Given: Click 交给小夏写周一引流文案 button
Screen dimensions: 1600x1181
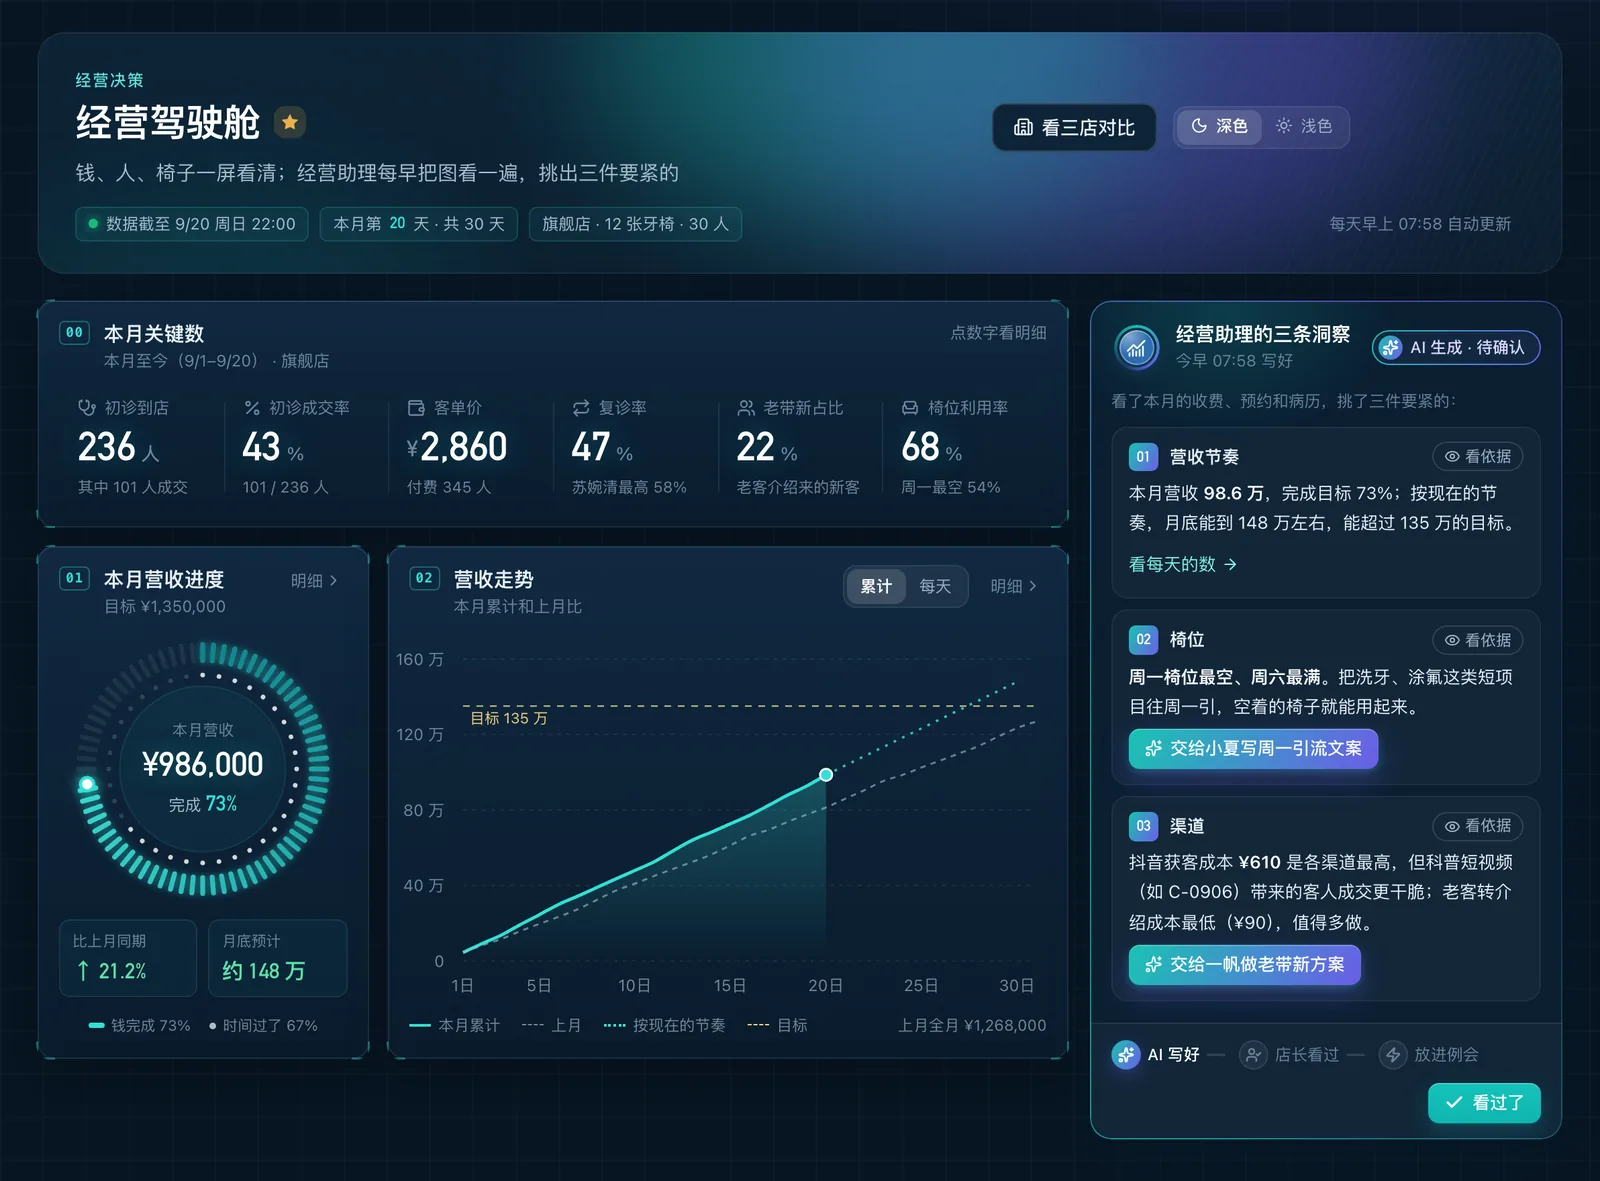Looking at the screenshot, I should click(x=1253, y=748).
